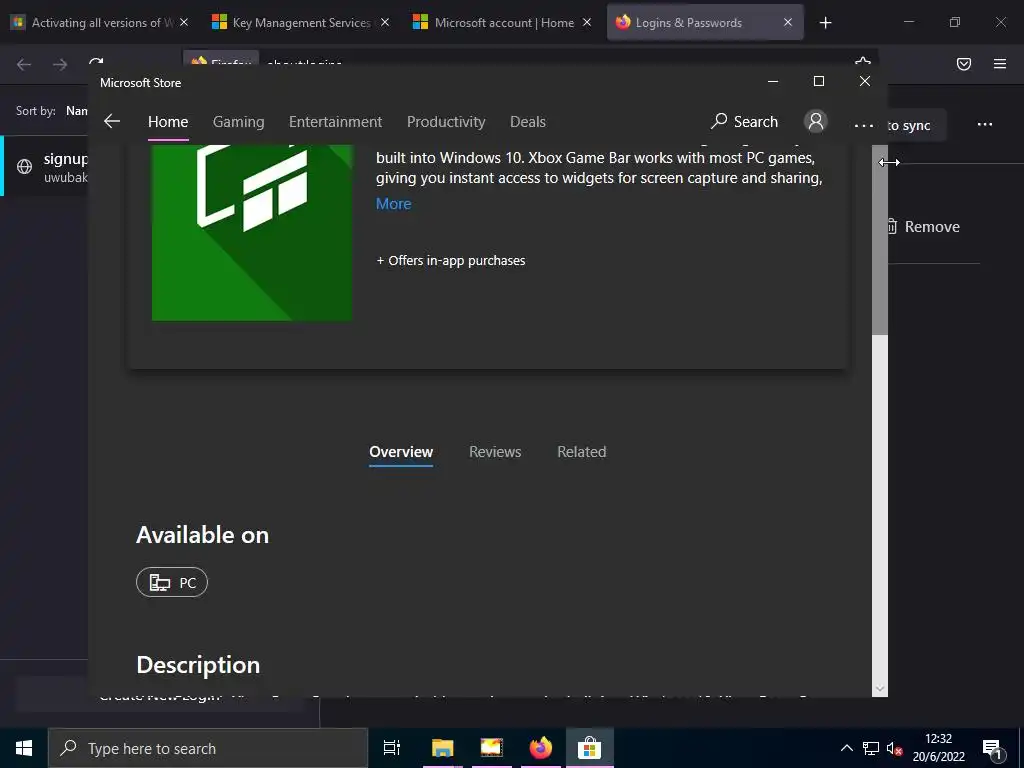This screenshot has width=1024, height=768.
Task: Switch to the Related section
Action: pos(582,452)
